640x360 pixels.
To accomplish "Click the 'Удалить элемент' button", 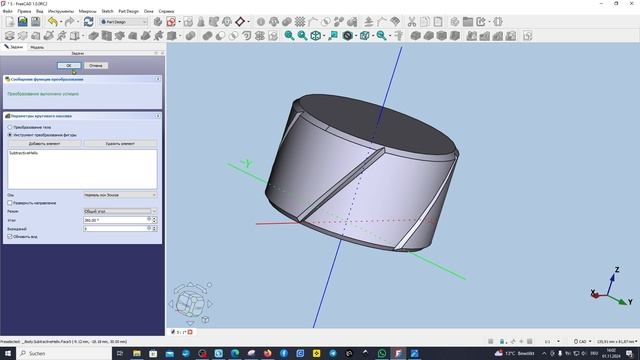I will click(x=120, y=144).
